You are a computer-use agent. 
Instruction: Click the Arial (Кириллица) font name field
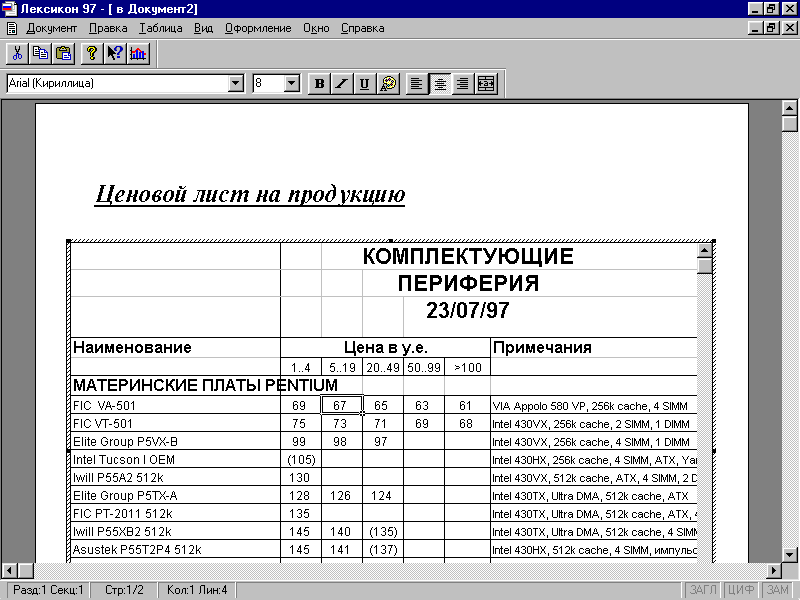pos(117,83)
